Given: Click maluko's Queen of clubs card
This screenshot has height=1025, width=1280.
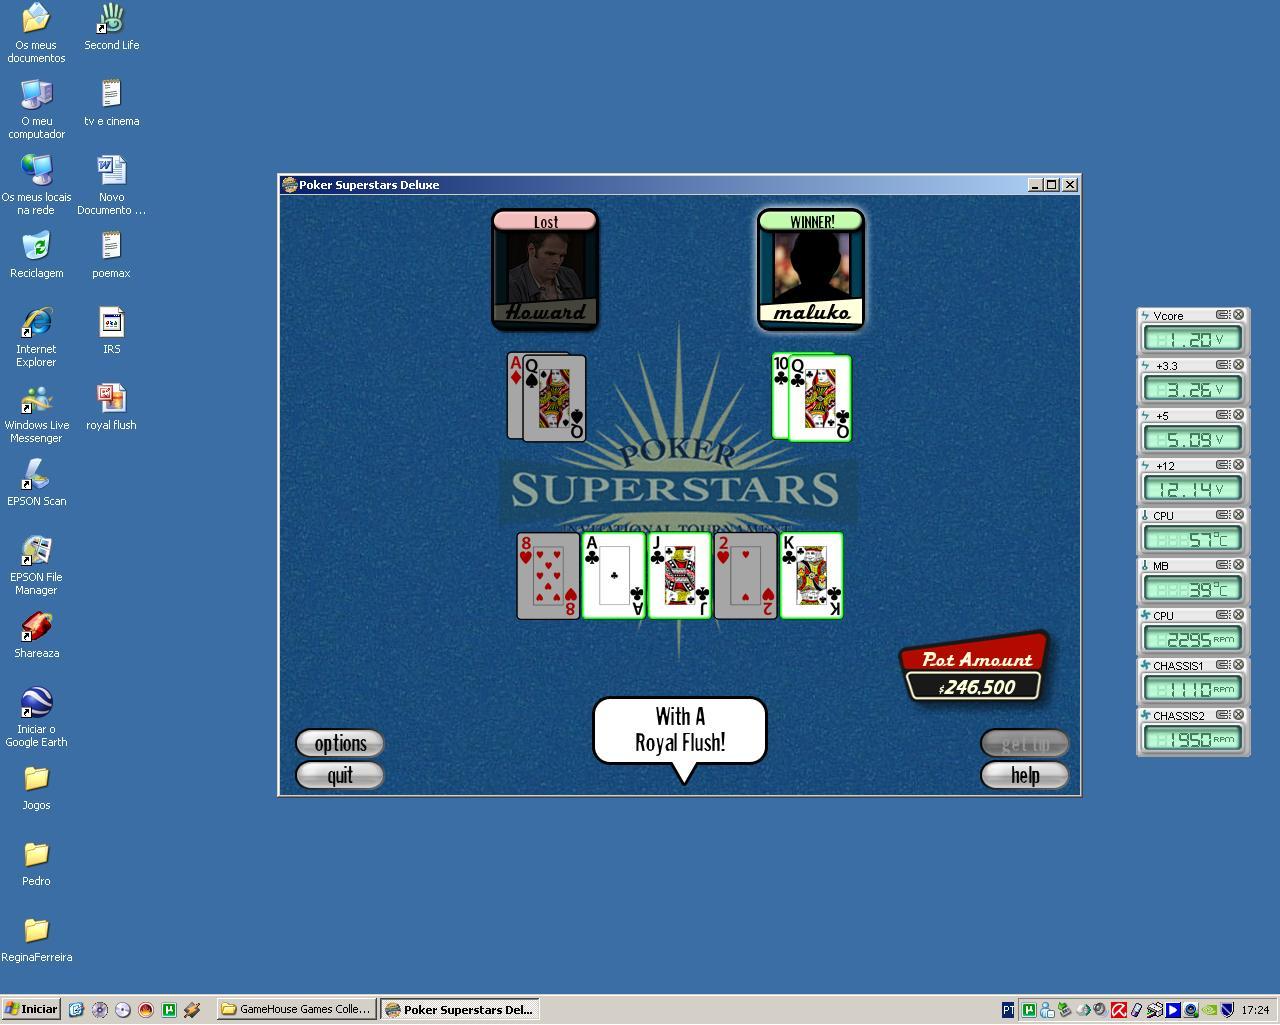Looking at the screenshot, I should click(820, 398).
